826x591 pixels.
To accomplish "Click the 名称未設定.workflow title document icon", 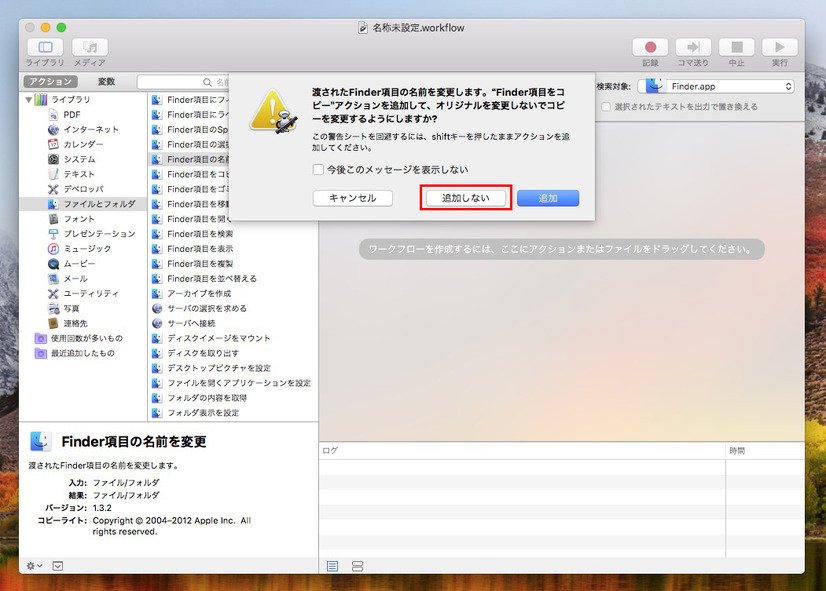I will [362, 28].
